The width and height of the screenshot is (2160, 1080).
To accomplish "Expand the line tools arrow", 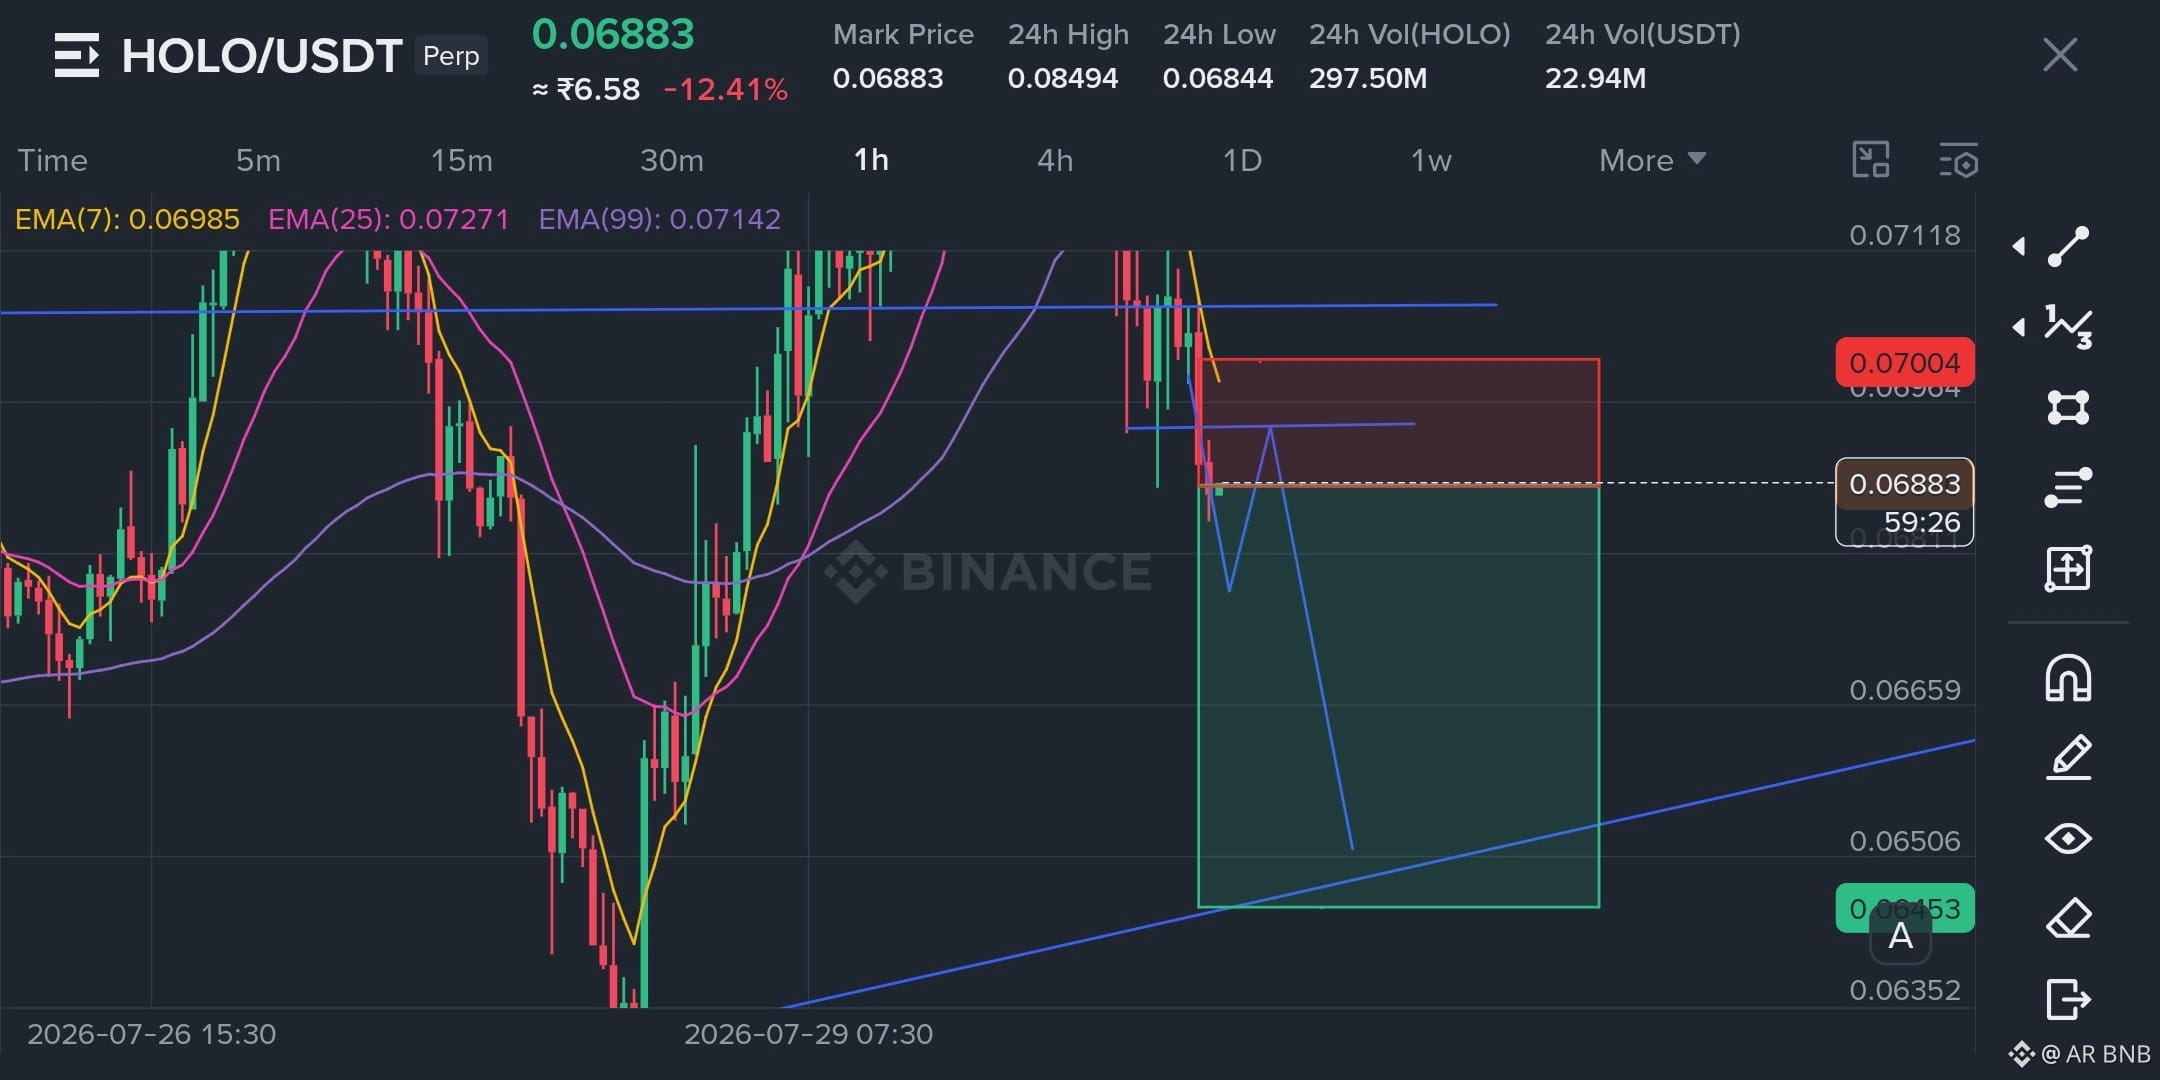I will (x=2019, y=246).
